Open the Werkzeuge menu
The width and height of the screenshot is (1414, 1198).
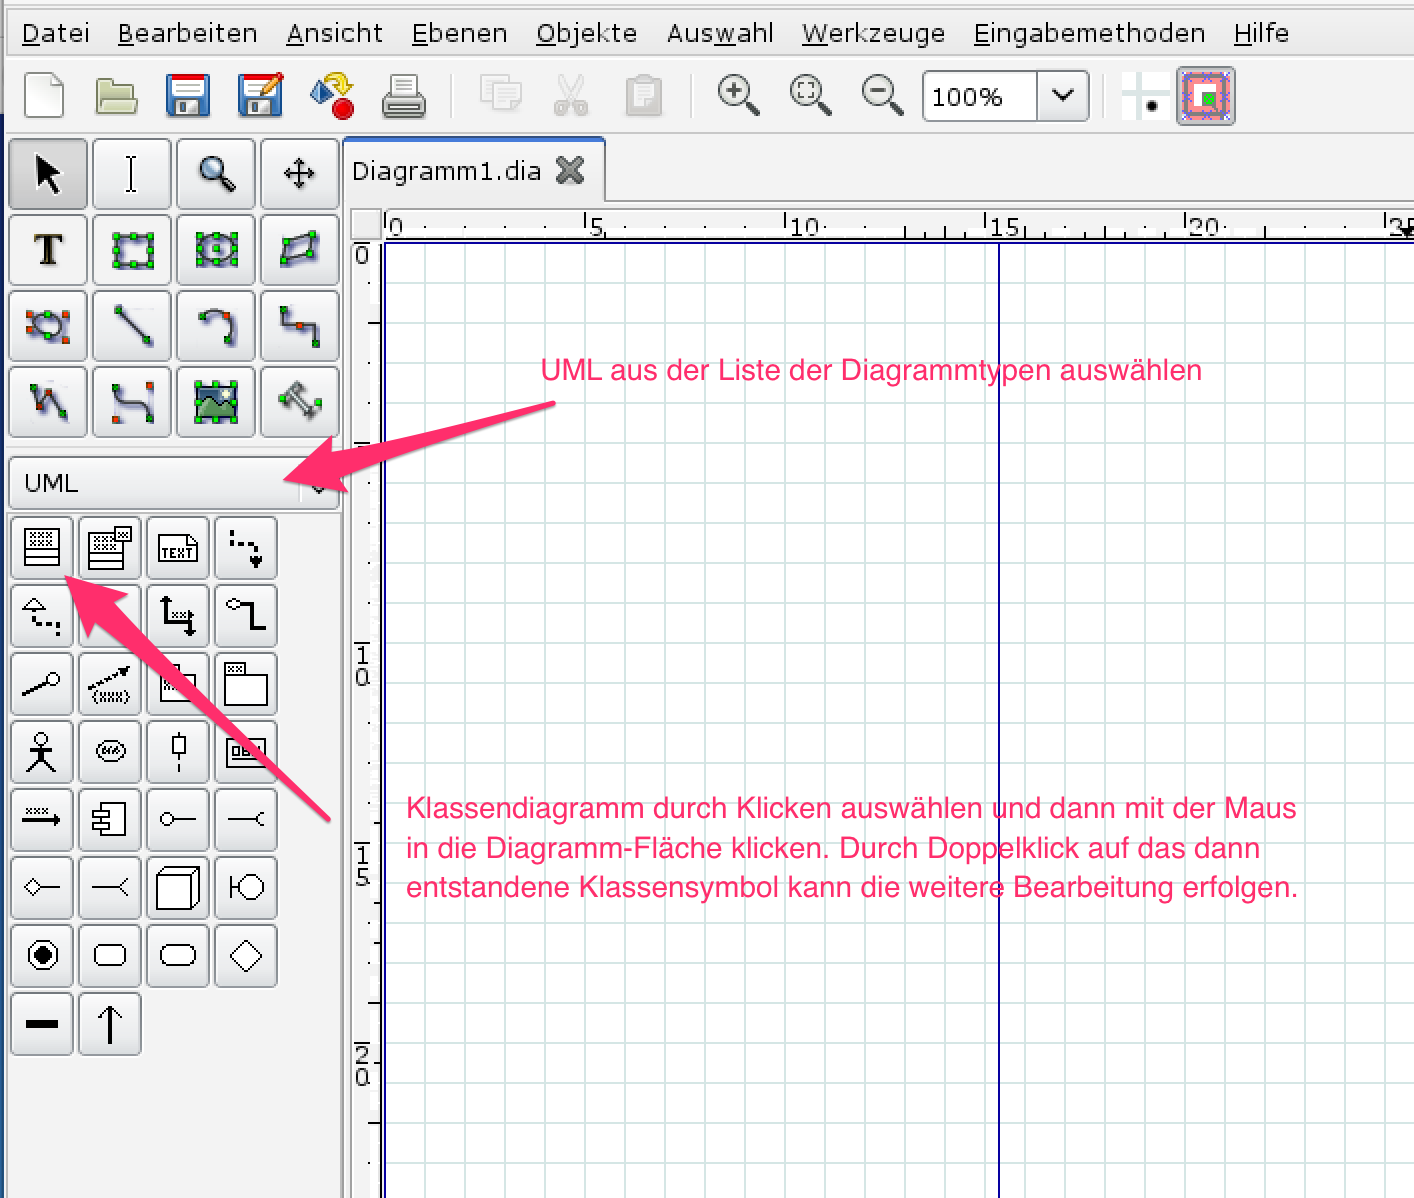[873, 33]
